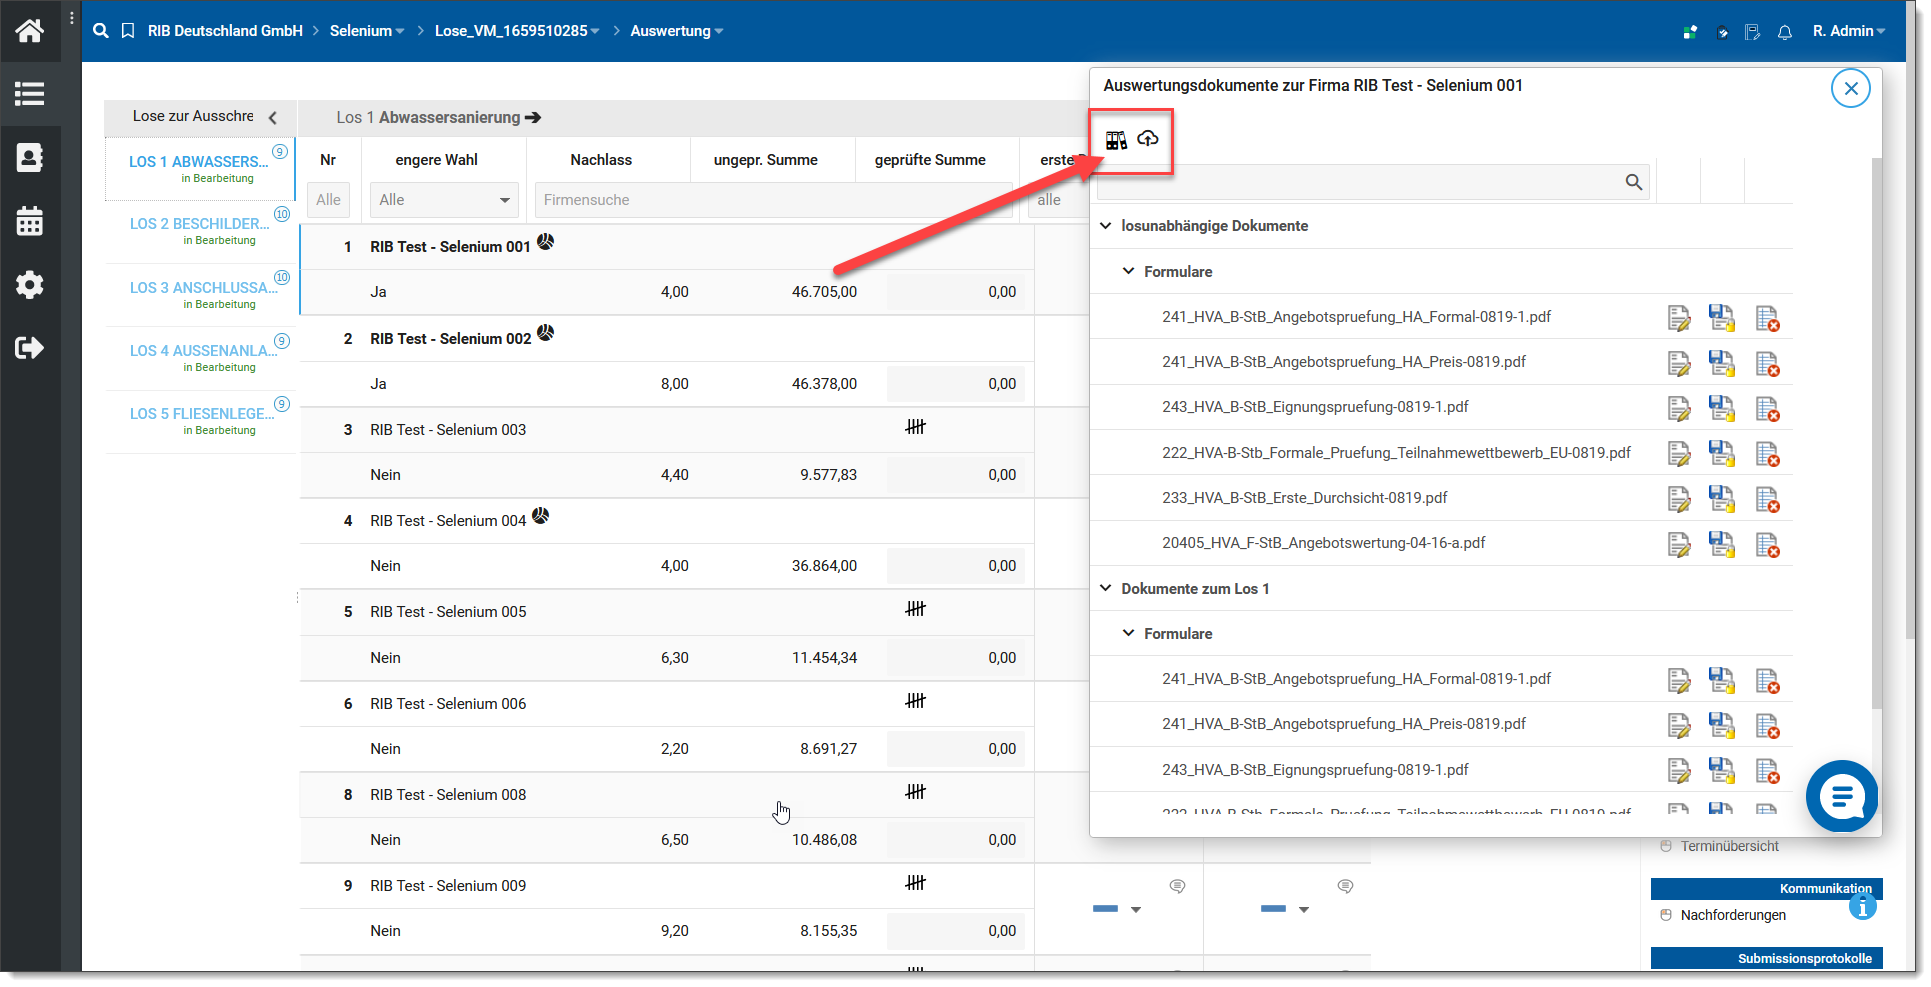The image size is (1931, 987).
Task: Open Nachforderungen link
Action: coord(1733,915)
